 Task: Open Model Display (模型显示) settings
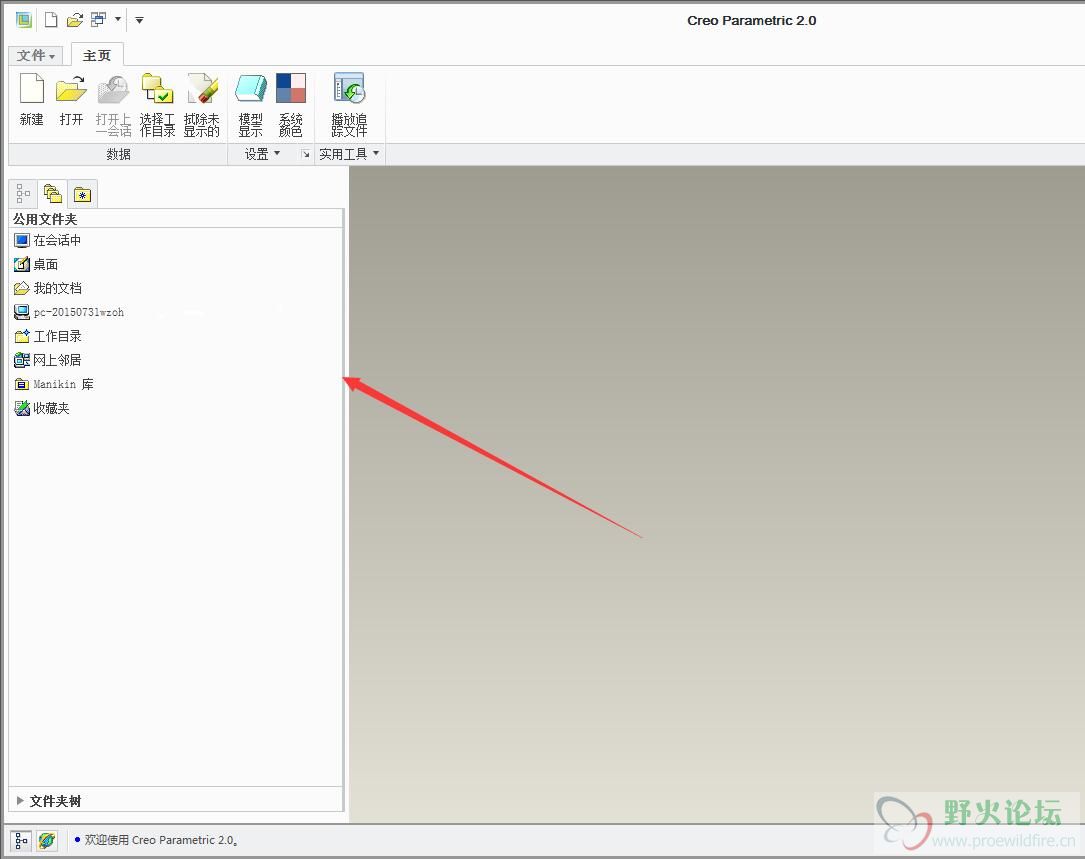pyautogui.click(x=250, y=105)
